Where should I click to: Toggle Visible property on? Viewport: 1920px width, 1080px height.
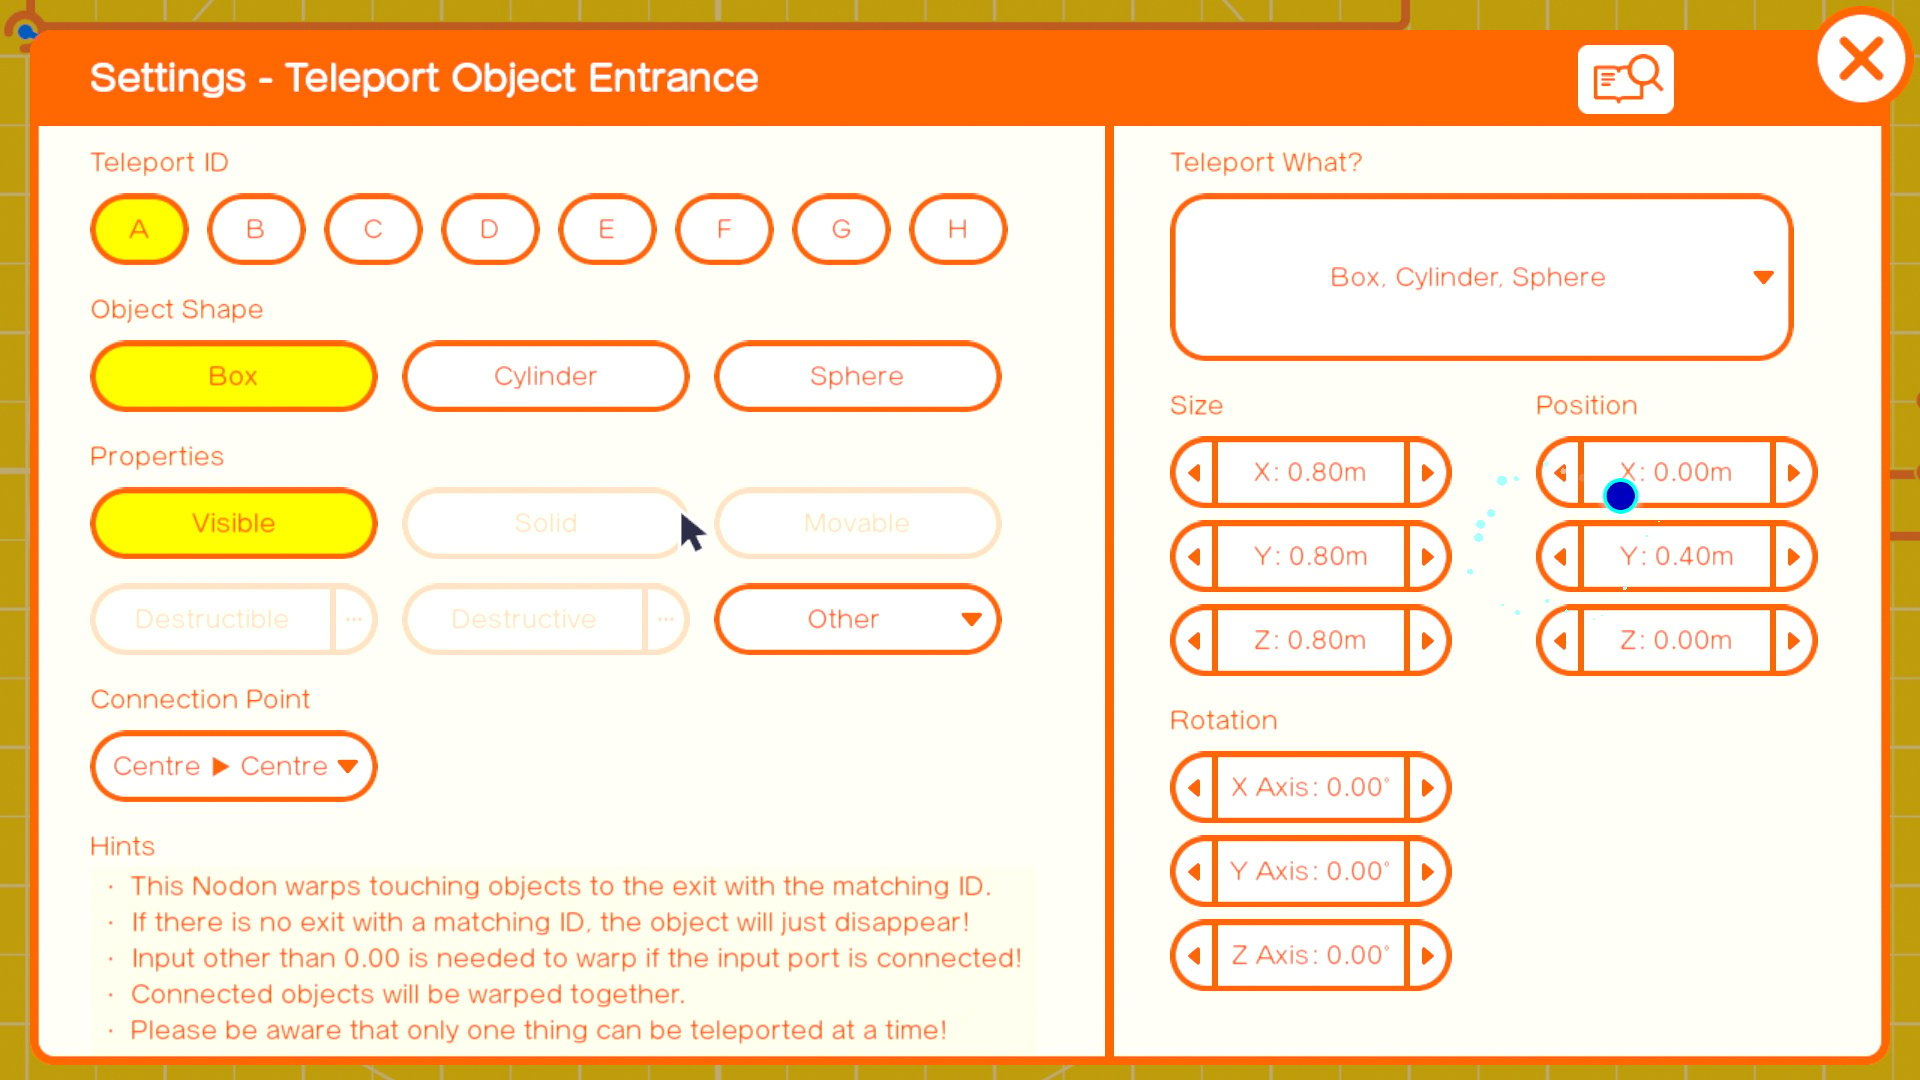[233, 522]
